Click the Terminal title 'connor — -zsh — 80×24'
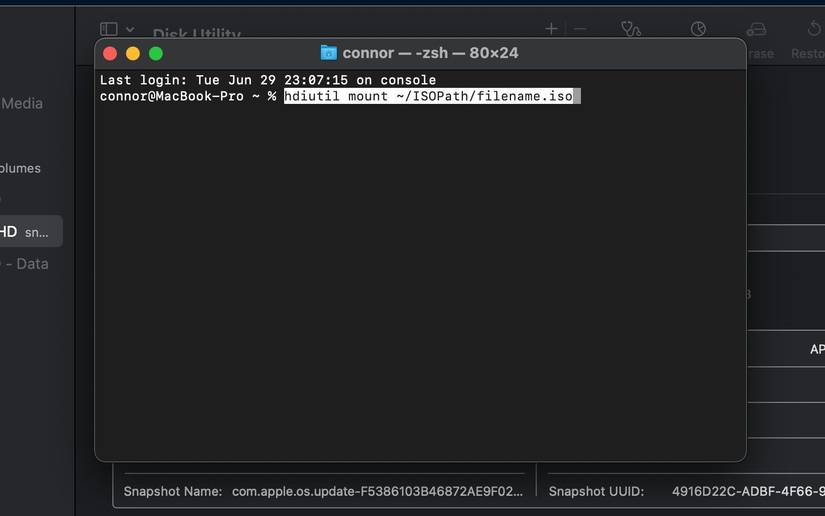The width and height of the screenshot is (825, 516). (430, 53)
